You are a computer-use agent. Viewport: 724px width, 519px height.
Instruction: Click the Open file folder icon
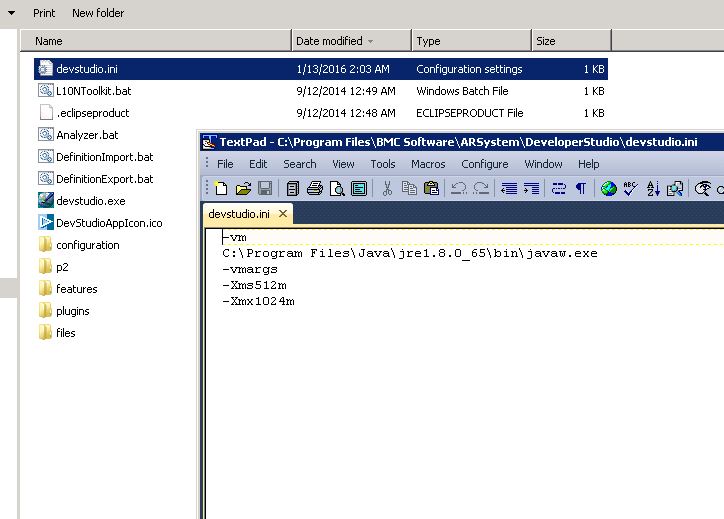(x=243, y=188)
